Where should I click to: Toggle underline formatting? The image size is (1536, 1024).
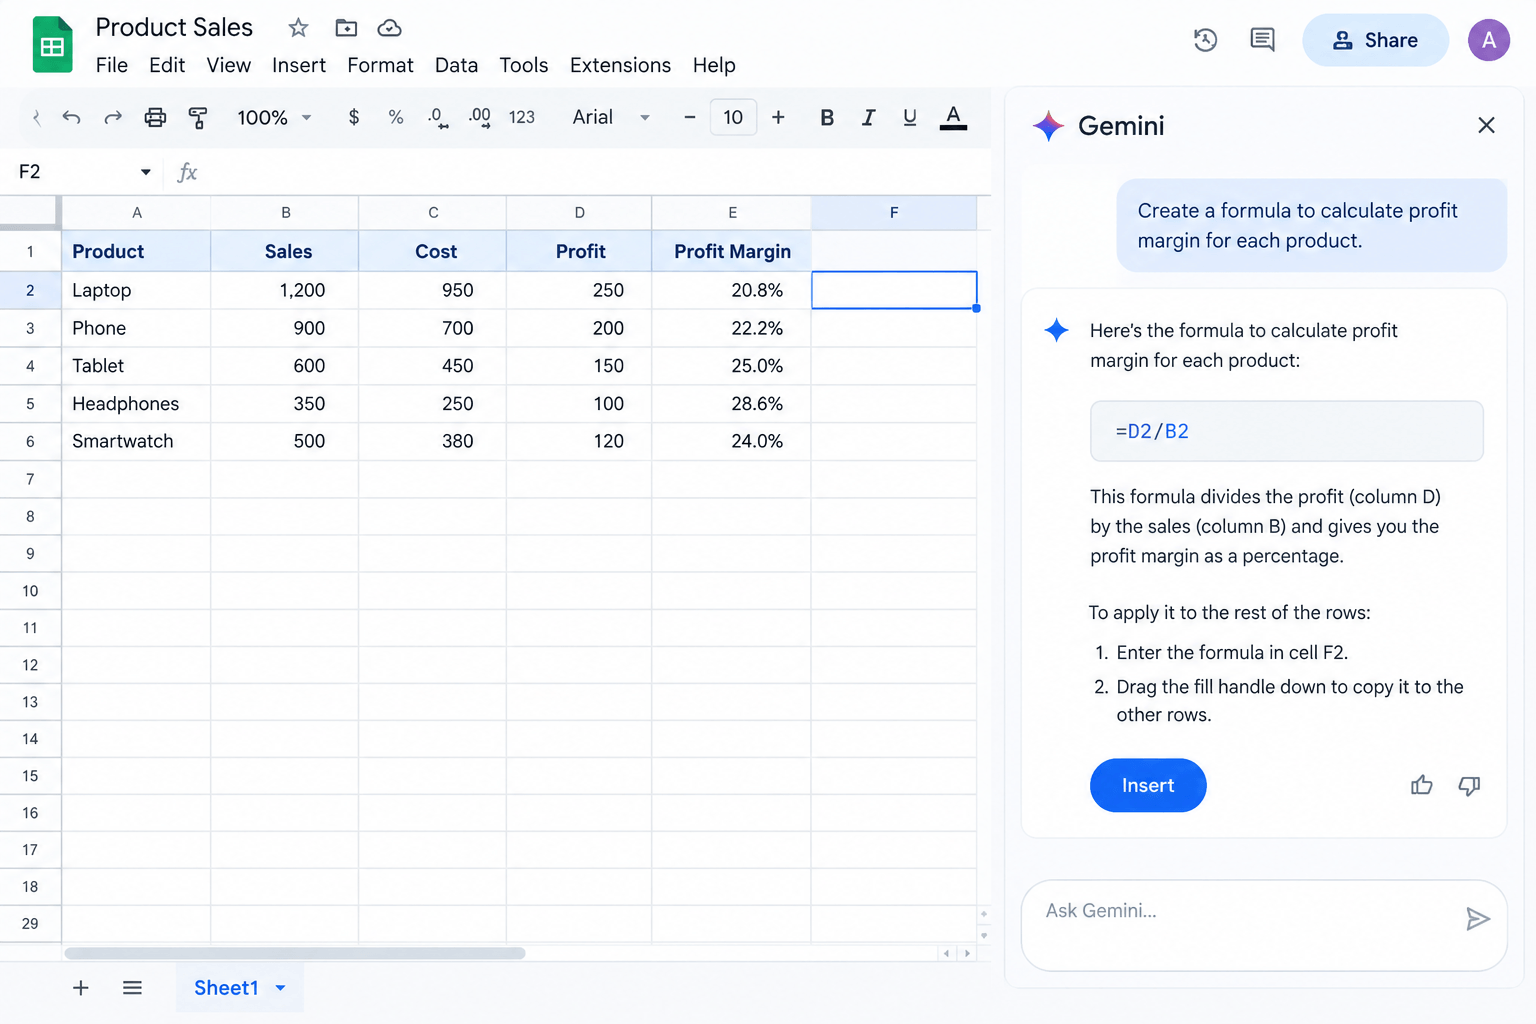[909, 118]
